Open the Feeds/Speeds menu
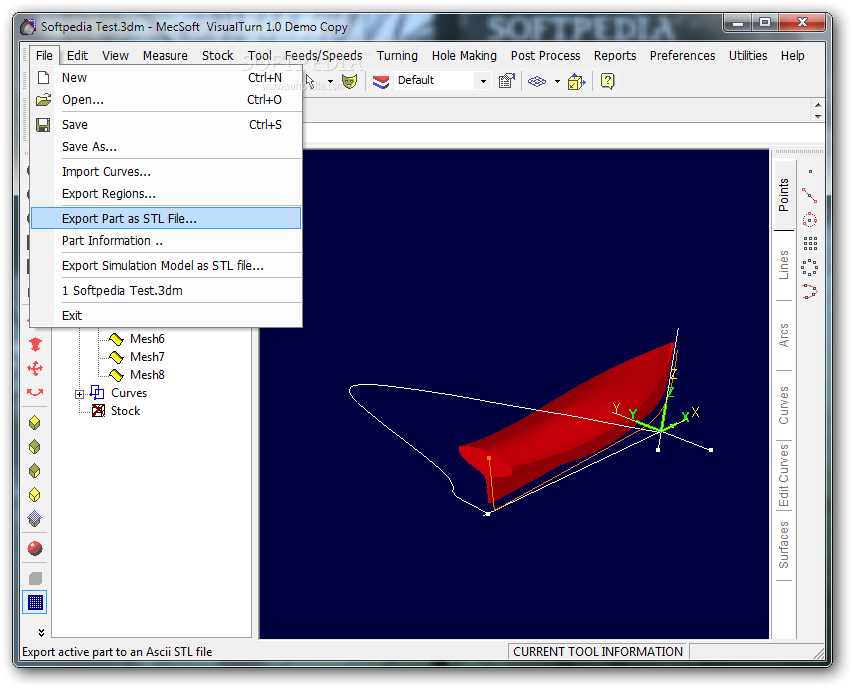Screen dimensions: 853x688 pos(323,55)
